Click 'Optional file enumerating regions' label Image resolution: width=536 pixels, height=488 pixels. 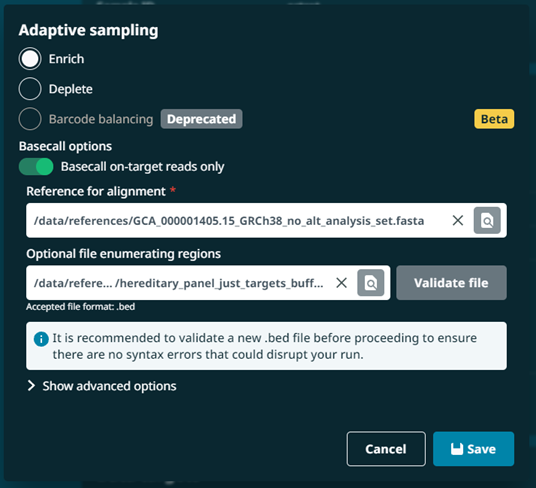[x=123, y=254]
